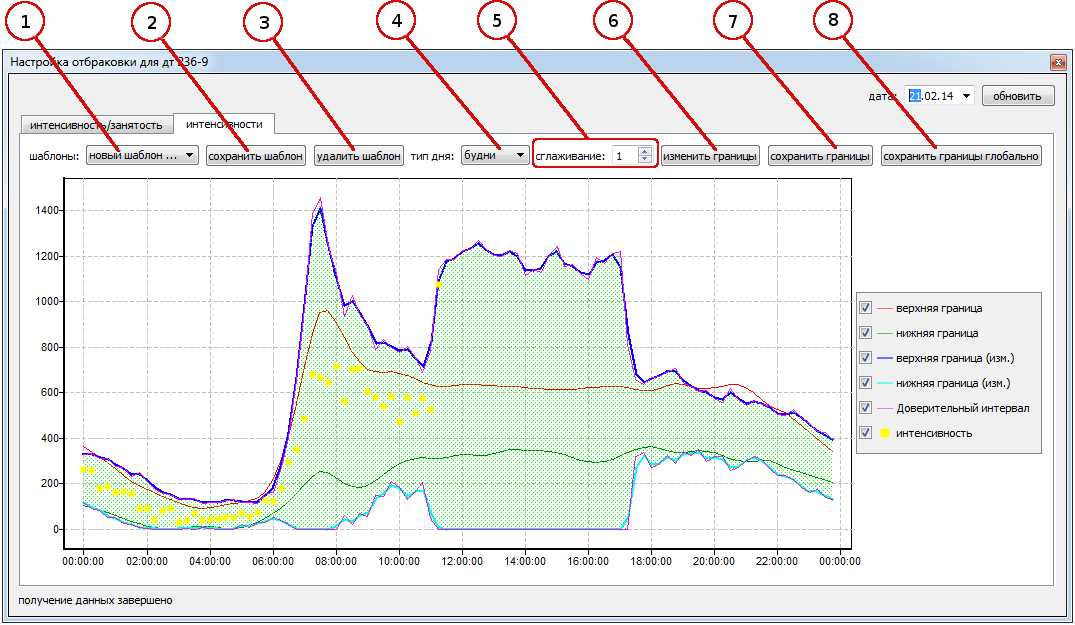The height and width of the screenshot is (625, 1075).
Task: Open the шаблоны dropdown 'новый шаблон'
Action: 142,156
